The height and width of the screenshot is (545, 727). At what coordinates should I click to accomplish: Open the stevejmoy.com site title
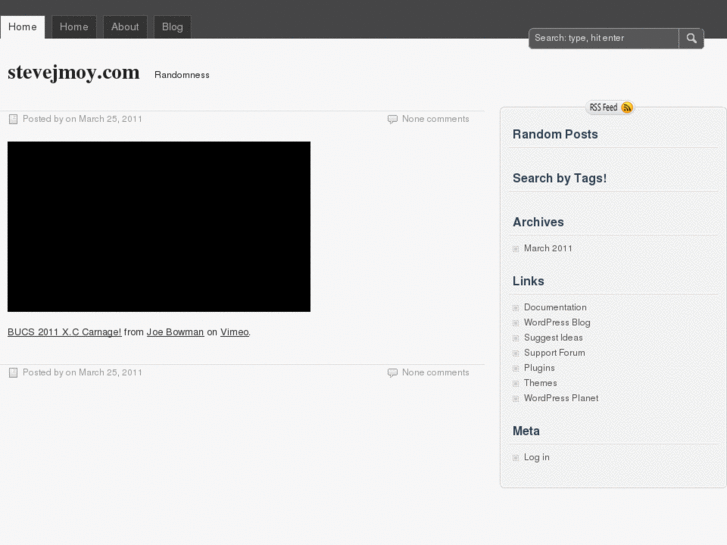pos(73,73)
